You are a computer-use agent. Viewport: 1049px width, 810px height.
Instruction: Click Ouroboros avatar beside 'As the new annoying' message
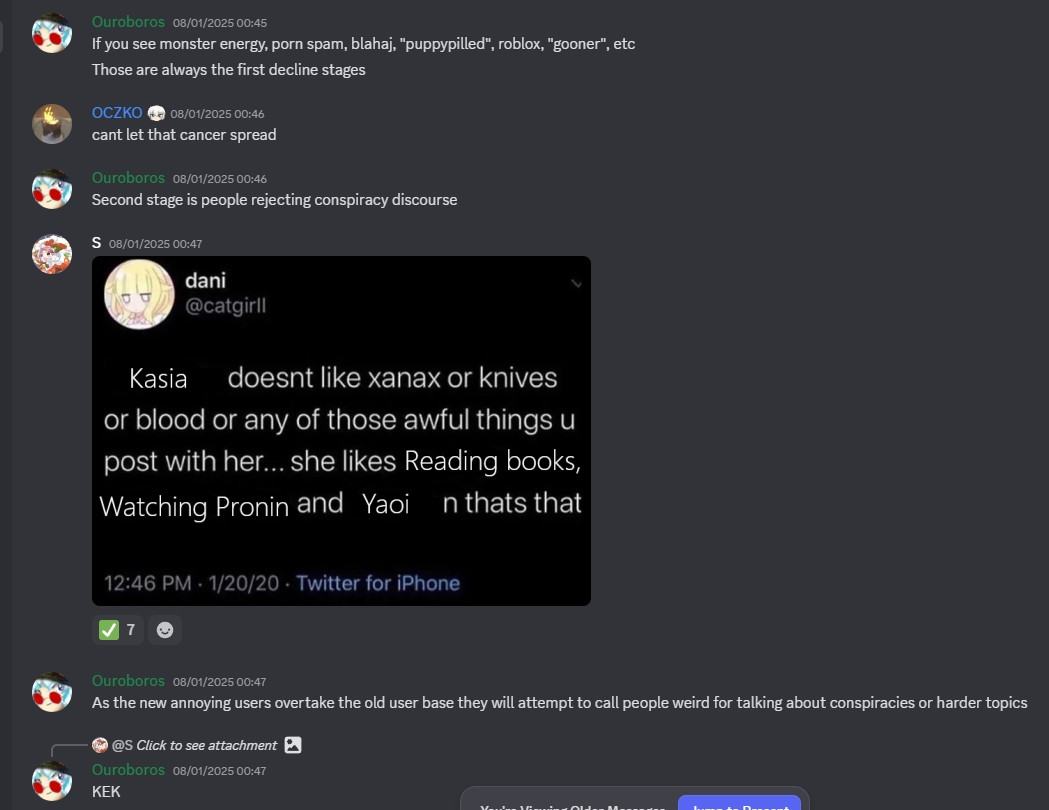tap(52, 691)
